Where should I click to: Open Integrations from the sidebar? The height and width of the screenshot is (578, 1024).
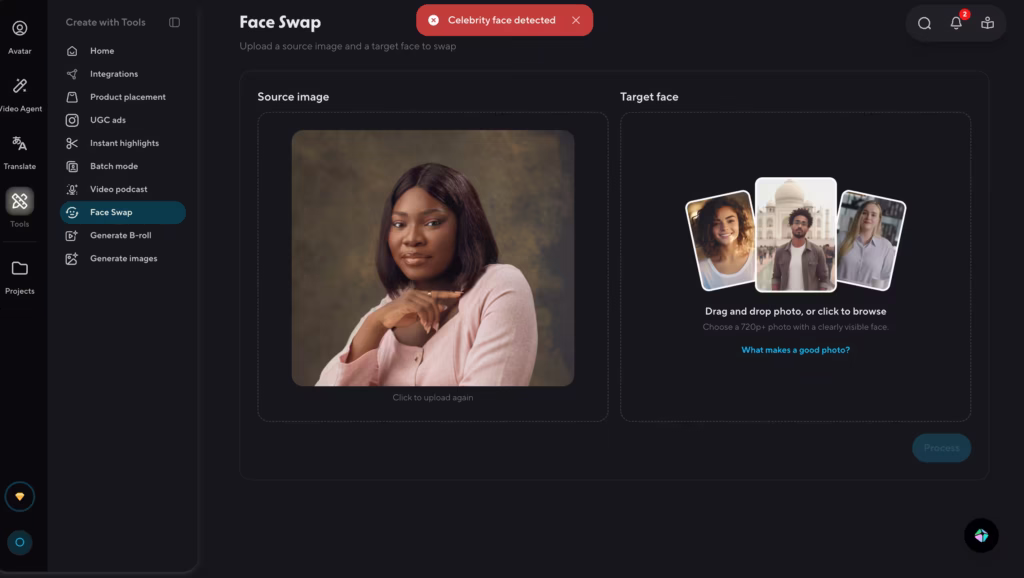point(114,74)
